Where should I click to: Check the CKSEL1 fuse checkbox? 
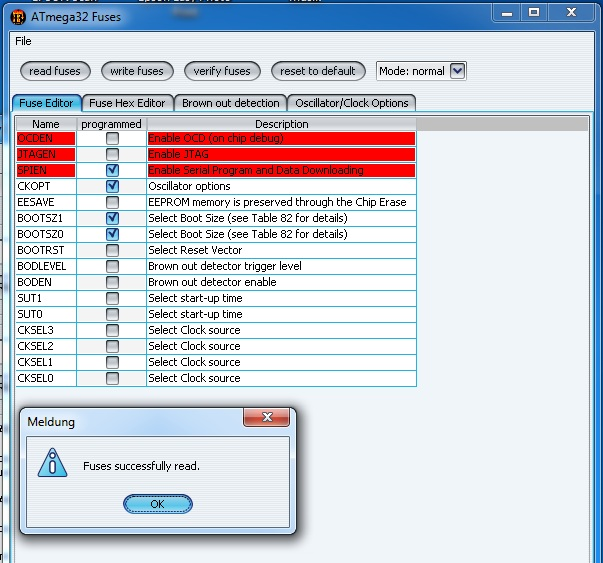[x=112, y=362]
